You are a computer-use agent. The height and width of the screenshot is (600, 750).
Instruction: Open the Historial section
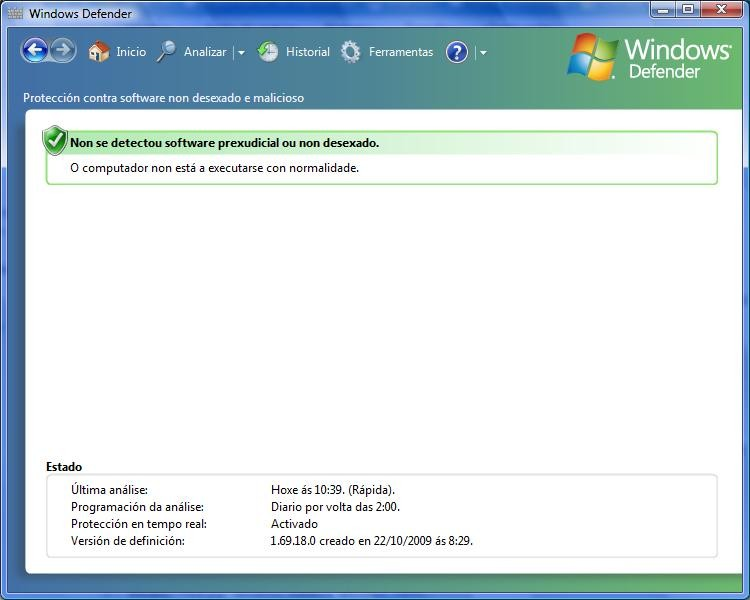(x=307, y=52)
